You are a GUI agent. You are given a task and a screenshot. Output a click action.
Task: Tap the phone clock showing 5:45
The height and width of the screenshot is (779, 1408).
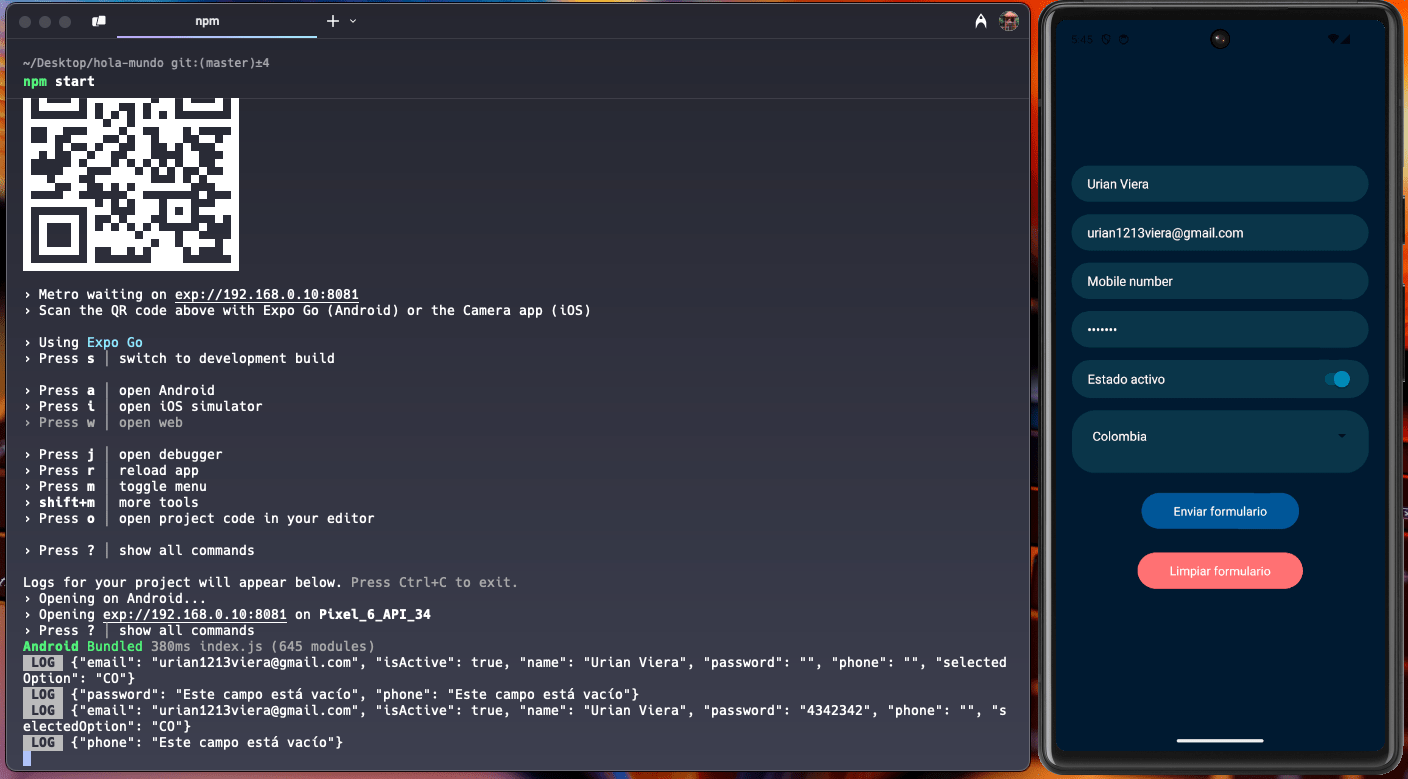click(x=1082, y=39)
